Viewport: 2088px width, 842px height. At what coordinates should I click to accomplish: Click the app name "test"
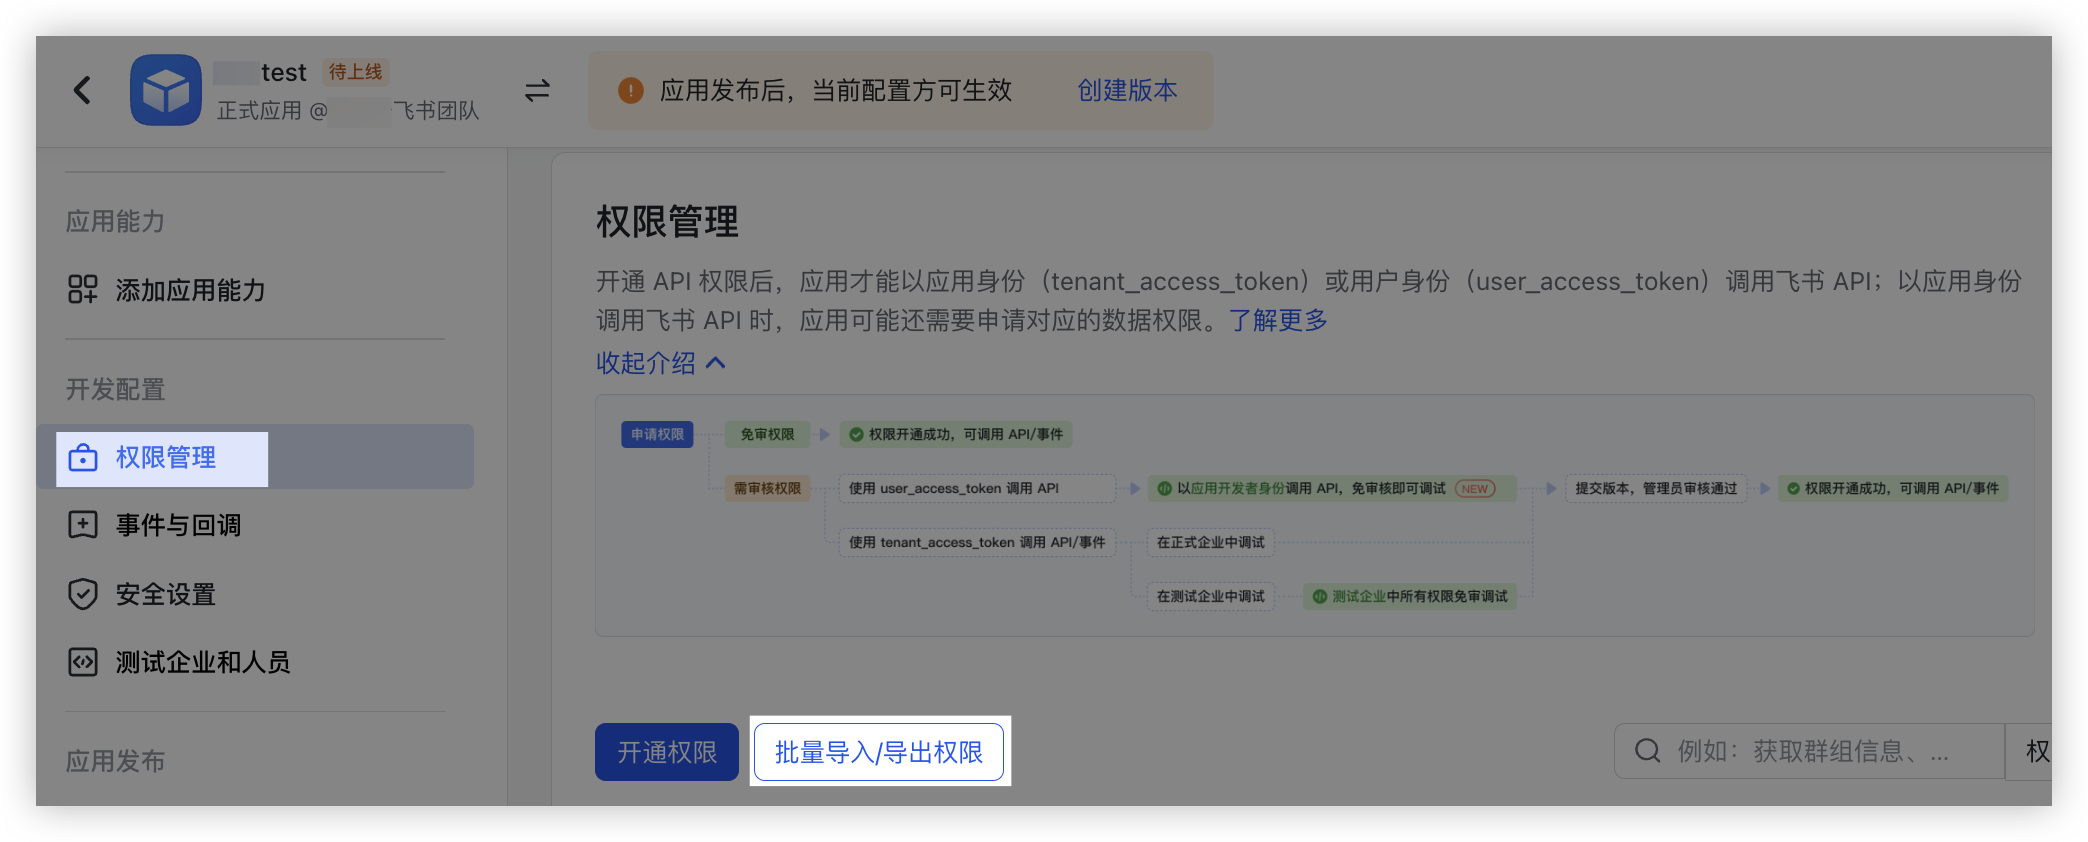(x=283, y=73)
